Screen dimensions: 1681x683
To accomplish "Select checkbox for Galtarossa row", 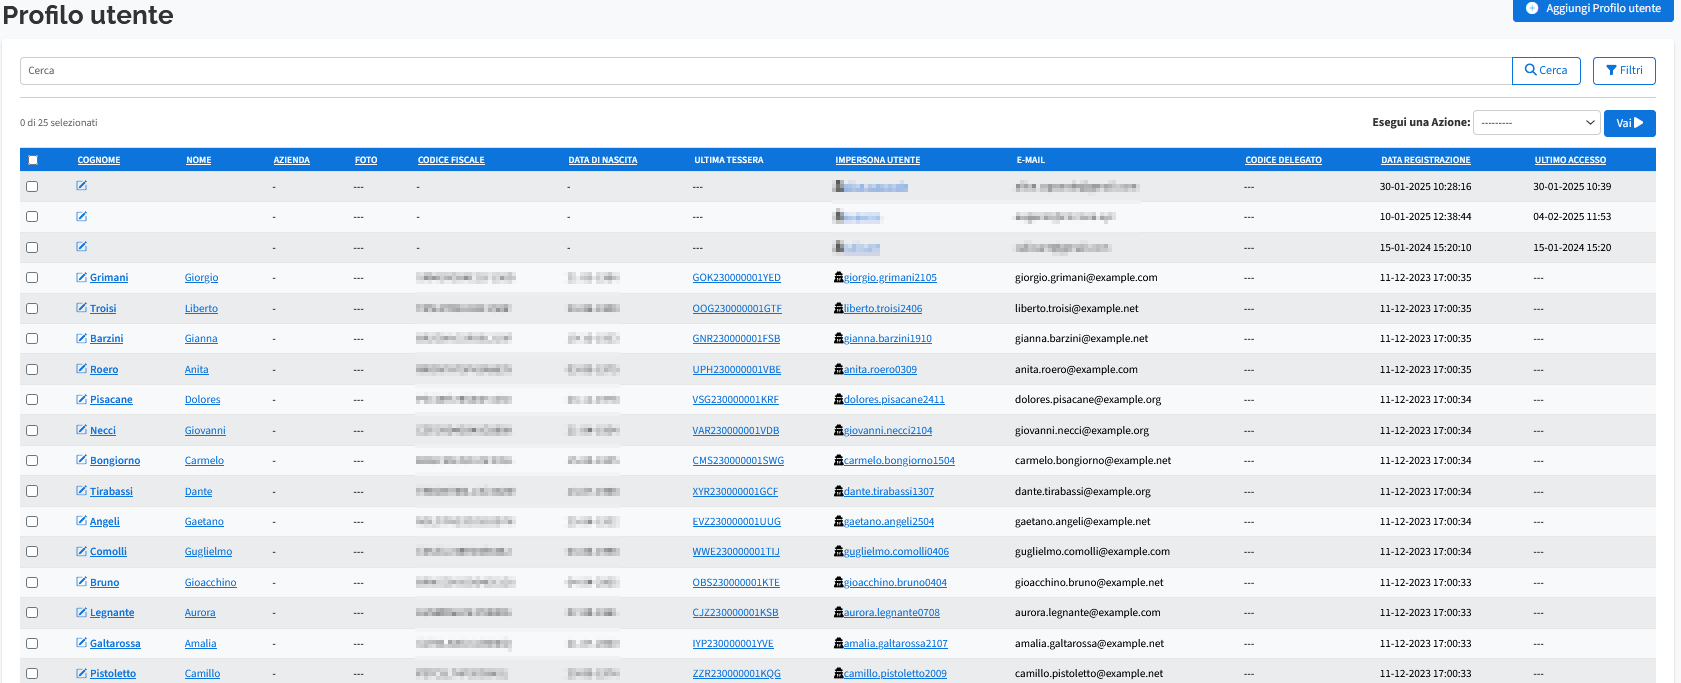I will pyautogui.click(x=32, y=643).
